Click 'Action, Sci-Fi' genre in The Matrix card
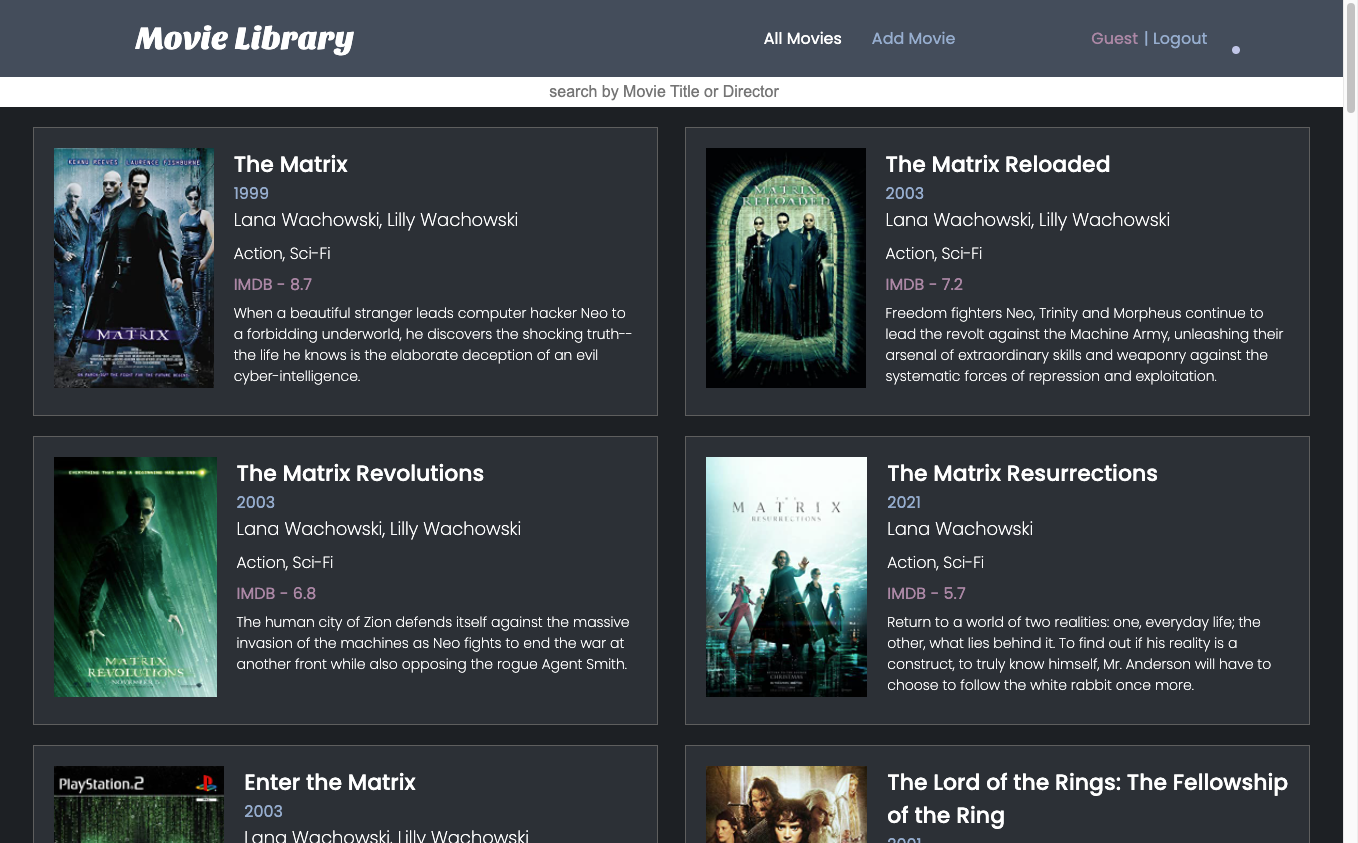 (282, 254)
